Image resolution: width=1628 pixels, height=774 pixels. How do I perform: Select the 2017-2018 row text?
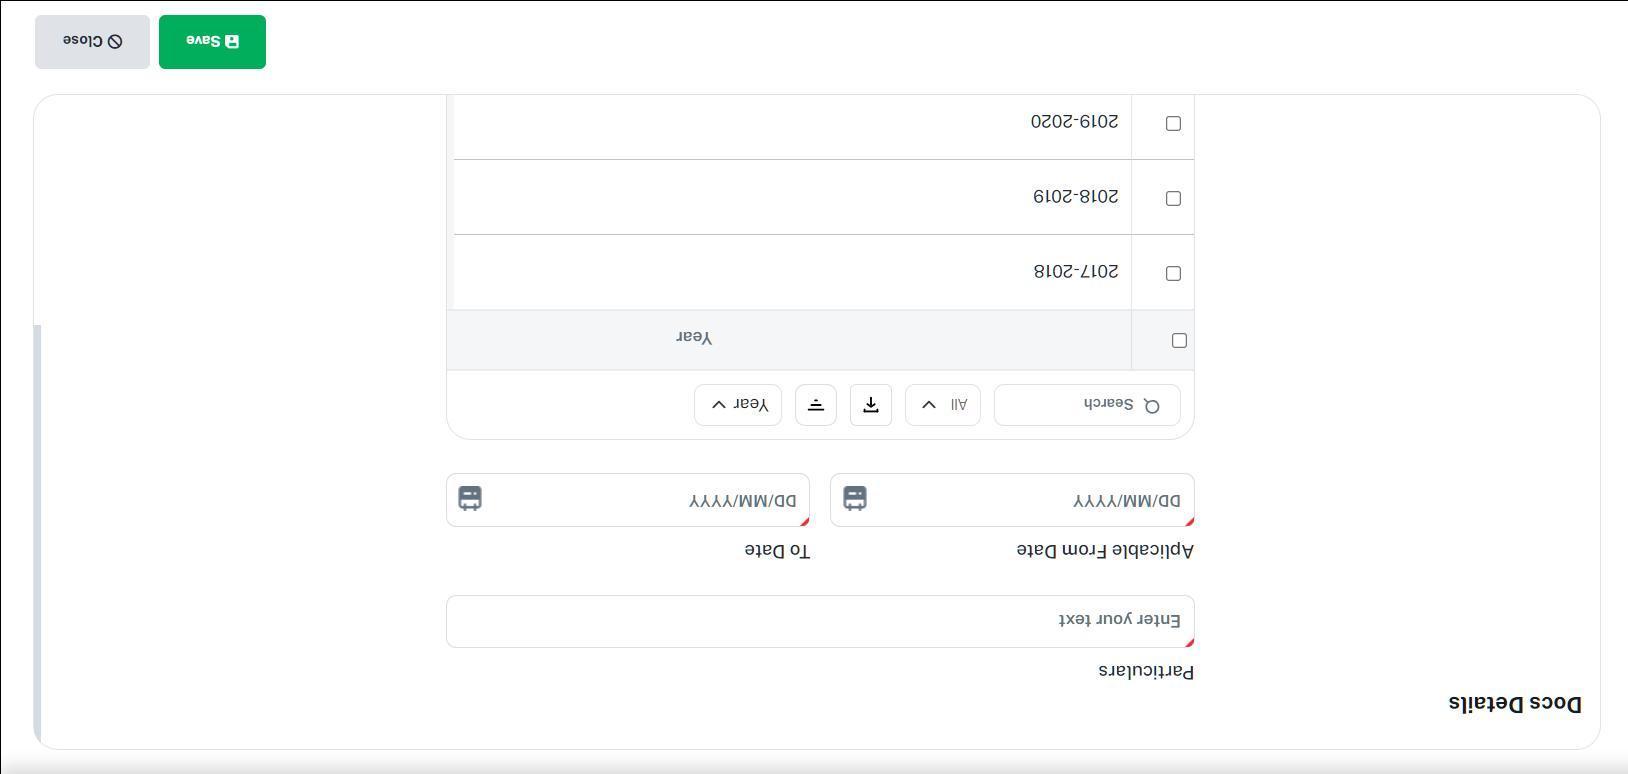pyautogui.click(x=1076, y=272)
